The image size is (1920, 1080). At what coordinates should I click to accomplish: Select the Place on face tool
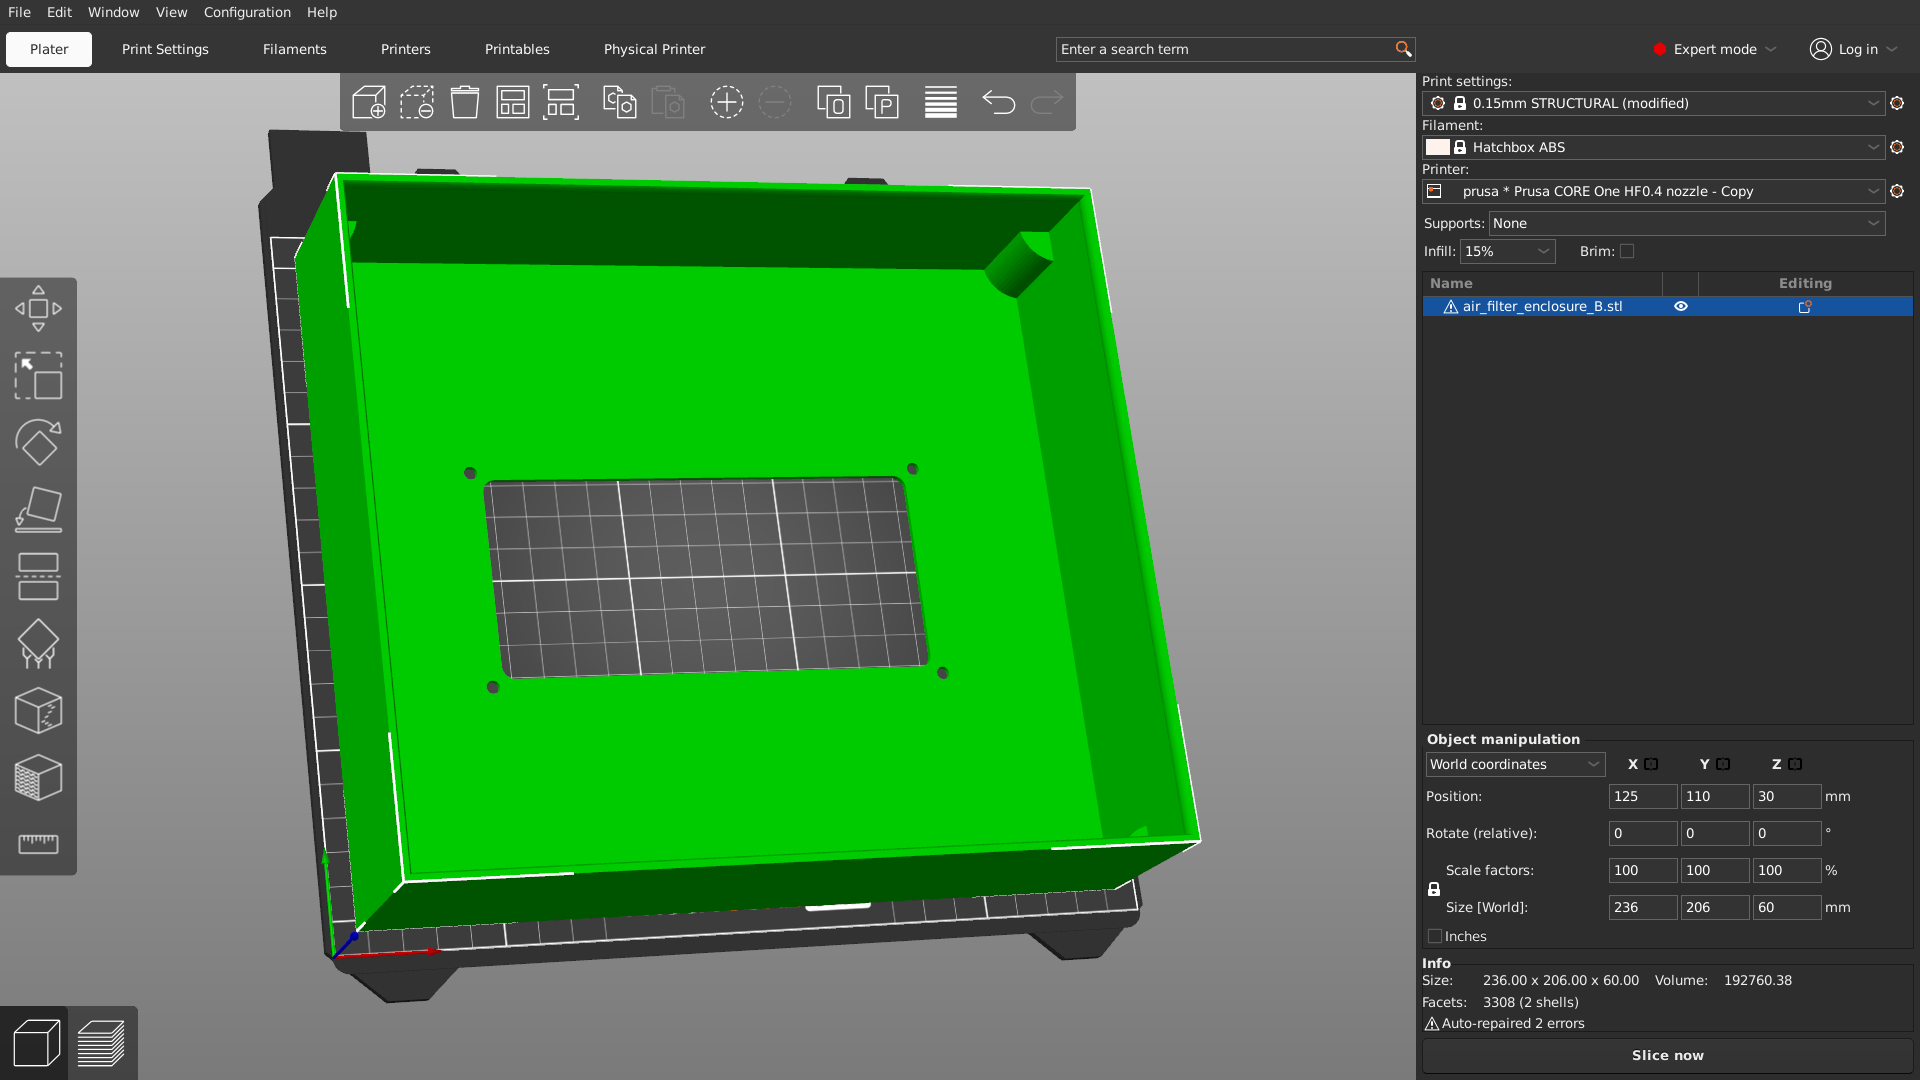coord(38,509)
